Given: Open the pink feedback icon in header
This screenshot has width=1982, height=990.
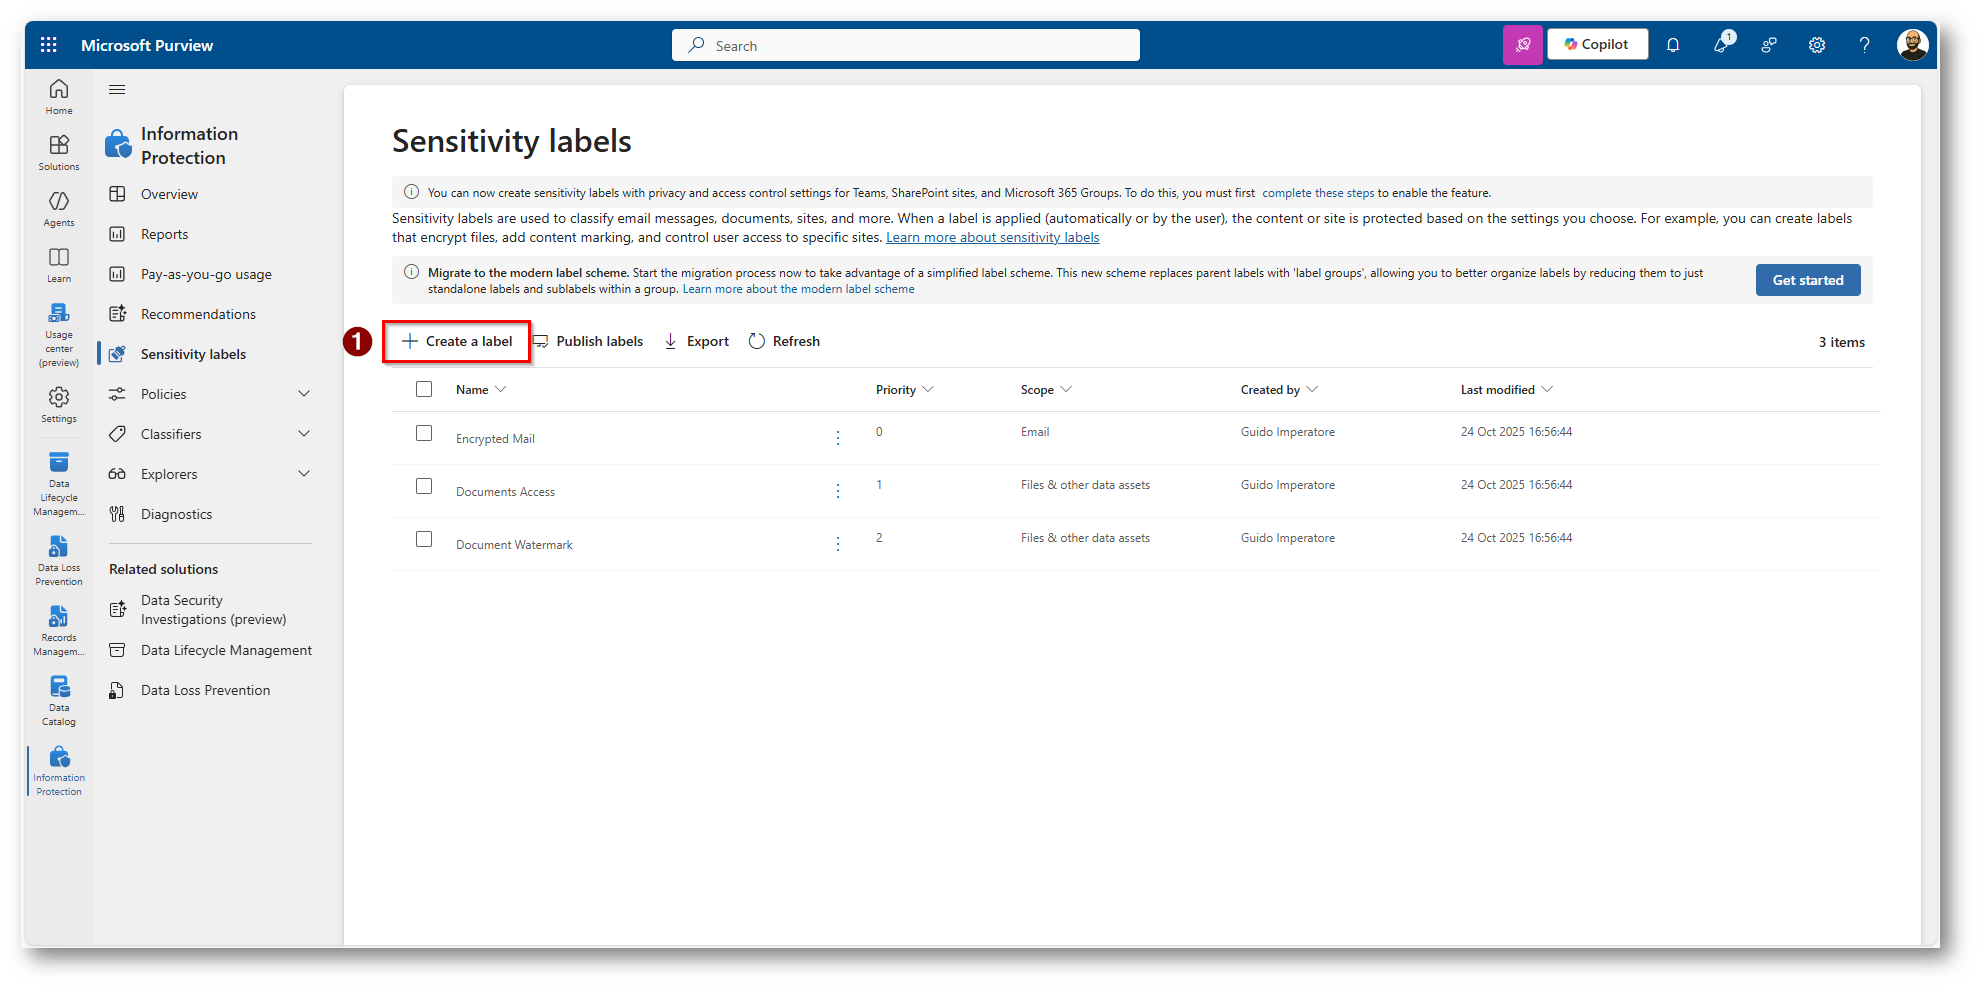Looking at the screenshot, I should (x=1523, y=45).
